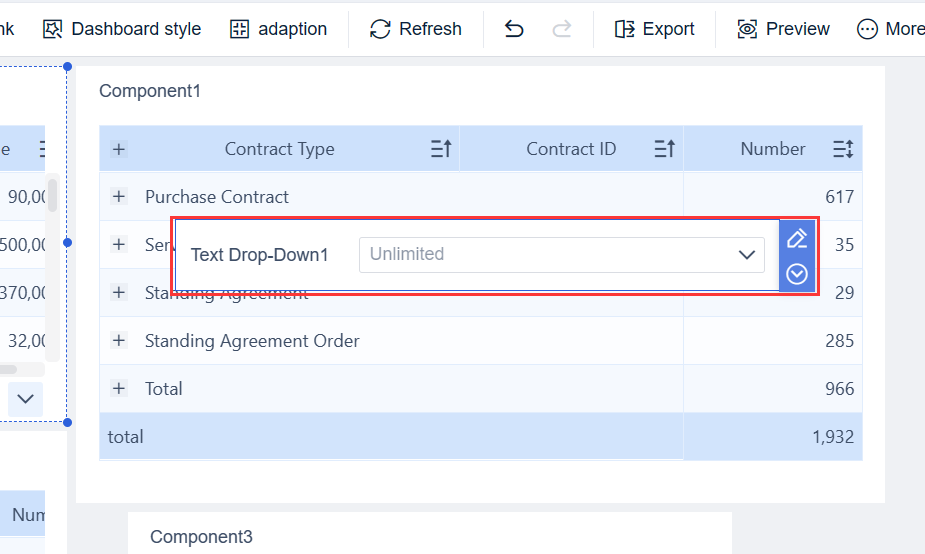
Task: Click the circled chevron icon below the pencil
Action: coord(797,274)
